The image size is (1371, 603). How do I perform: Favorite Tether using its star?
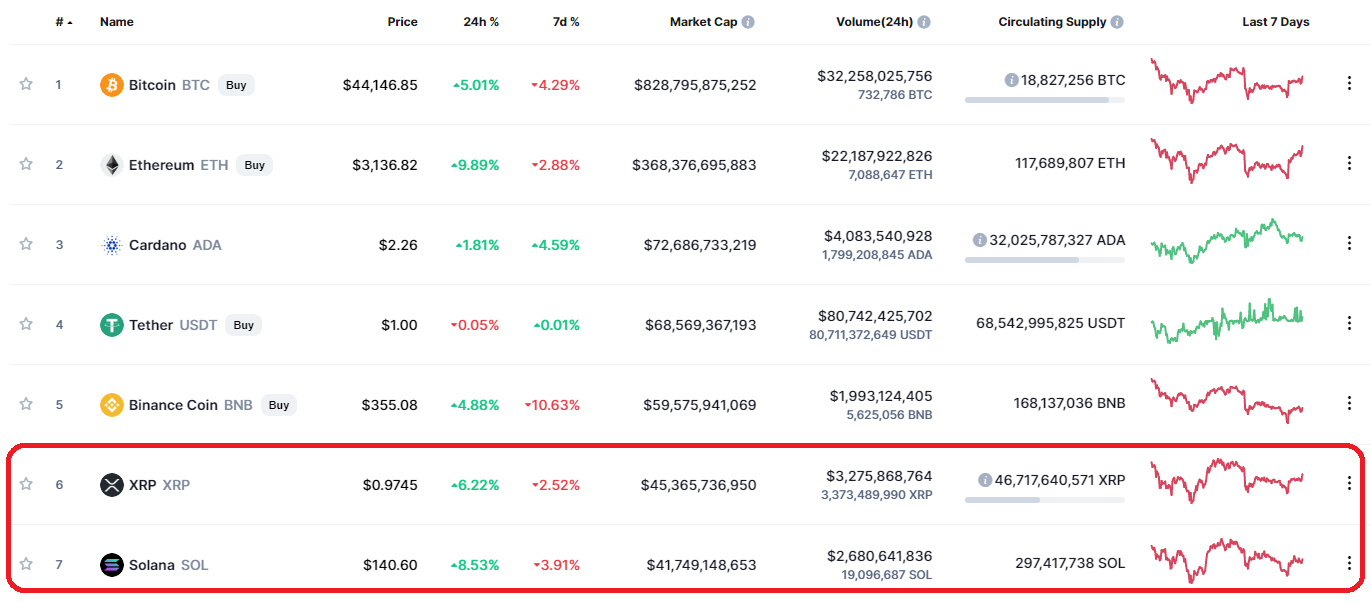pos(26,324)
